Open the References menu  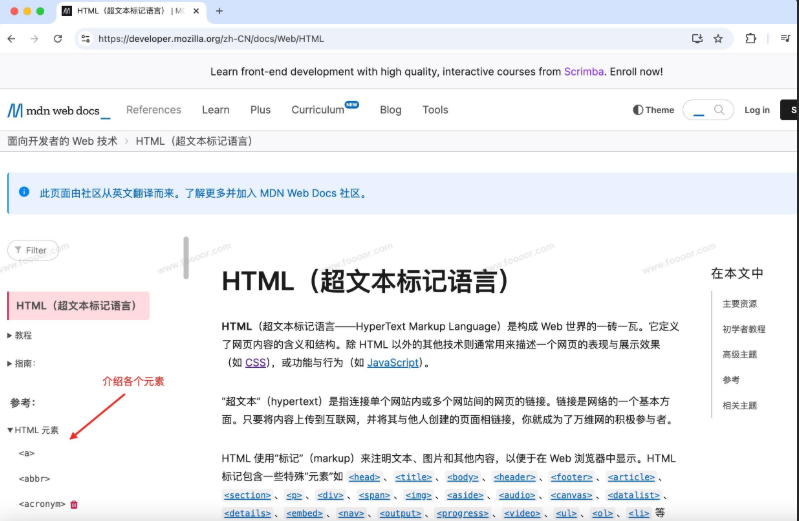pos(153,110)
